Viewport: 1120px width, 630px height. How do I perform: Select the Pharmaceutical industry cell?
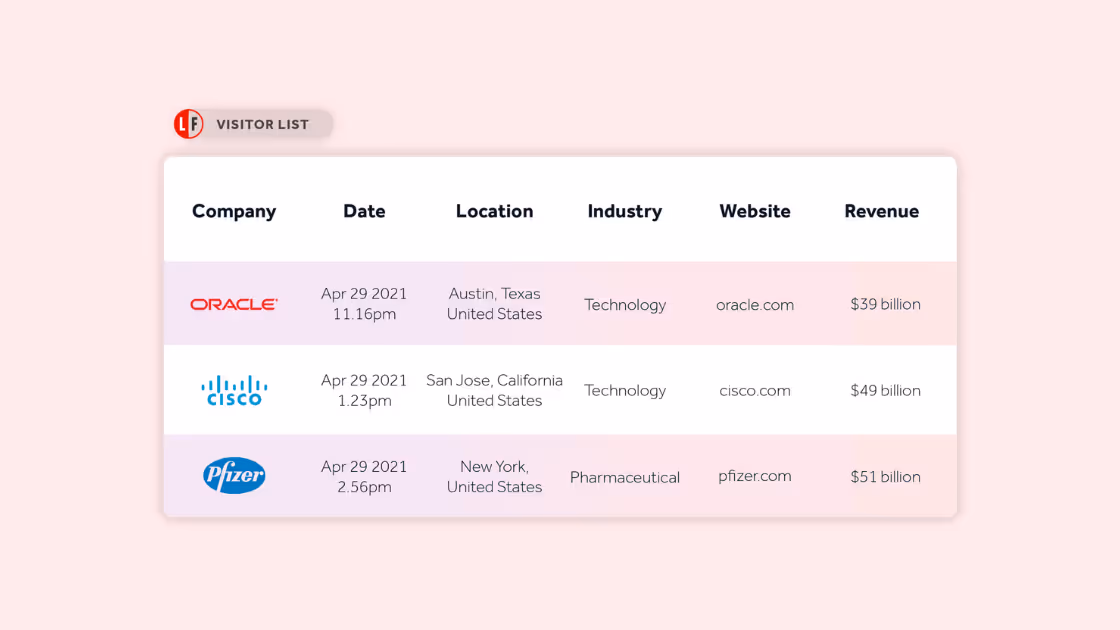pyautogui.click(x=625, y=478)
